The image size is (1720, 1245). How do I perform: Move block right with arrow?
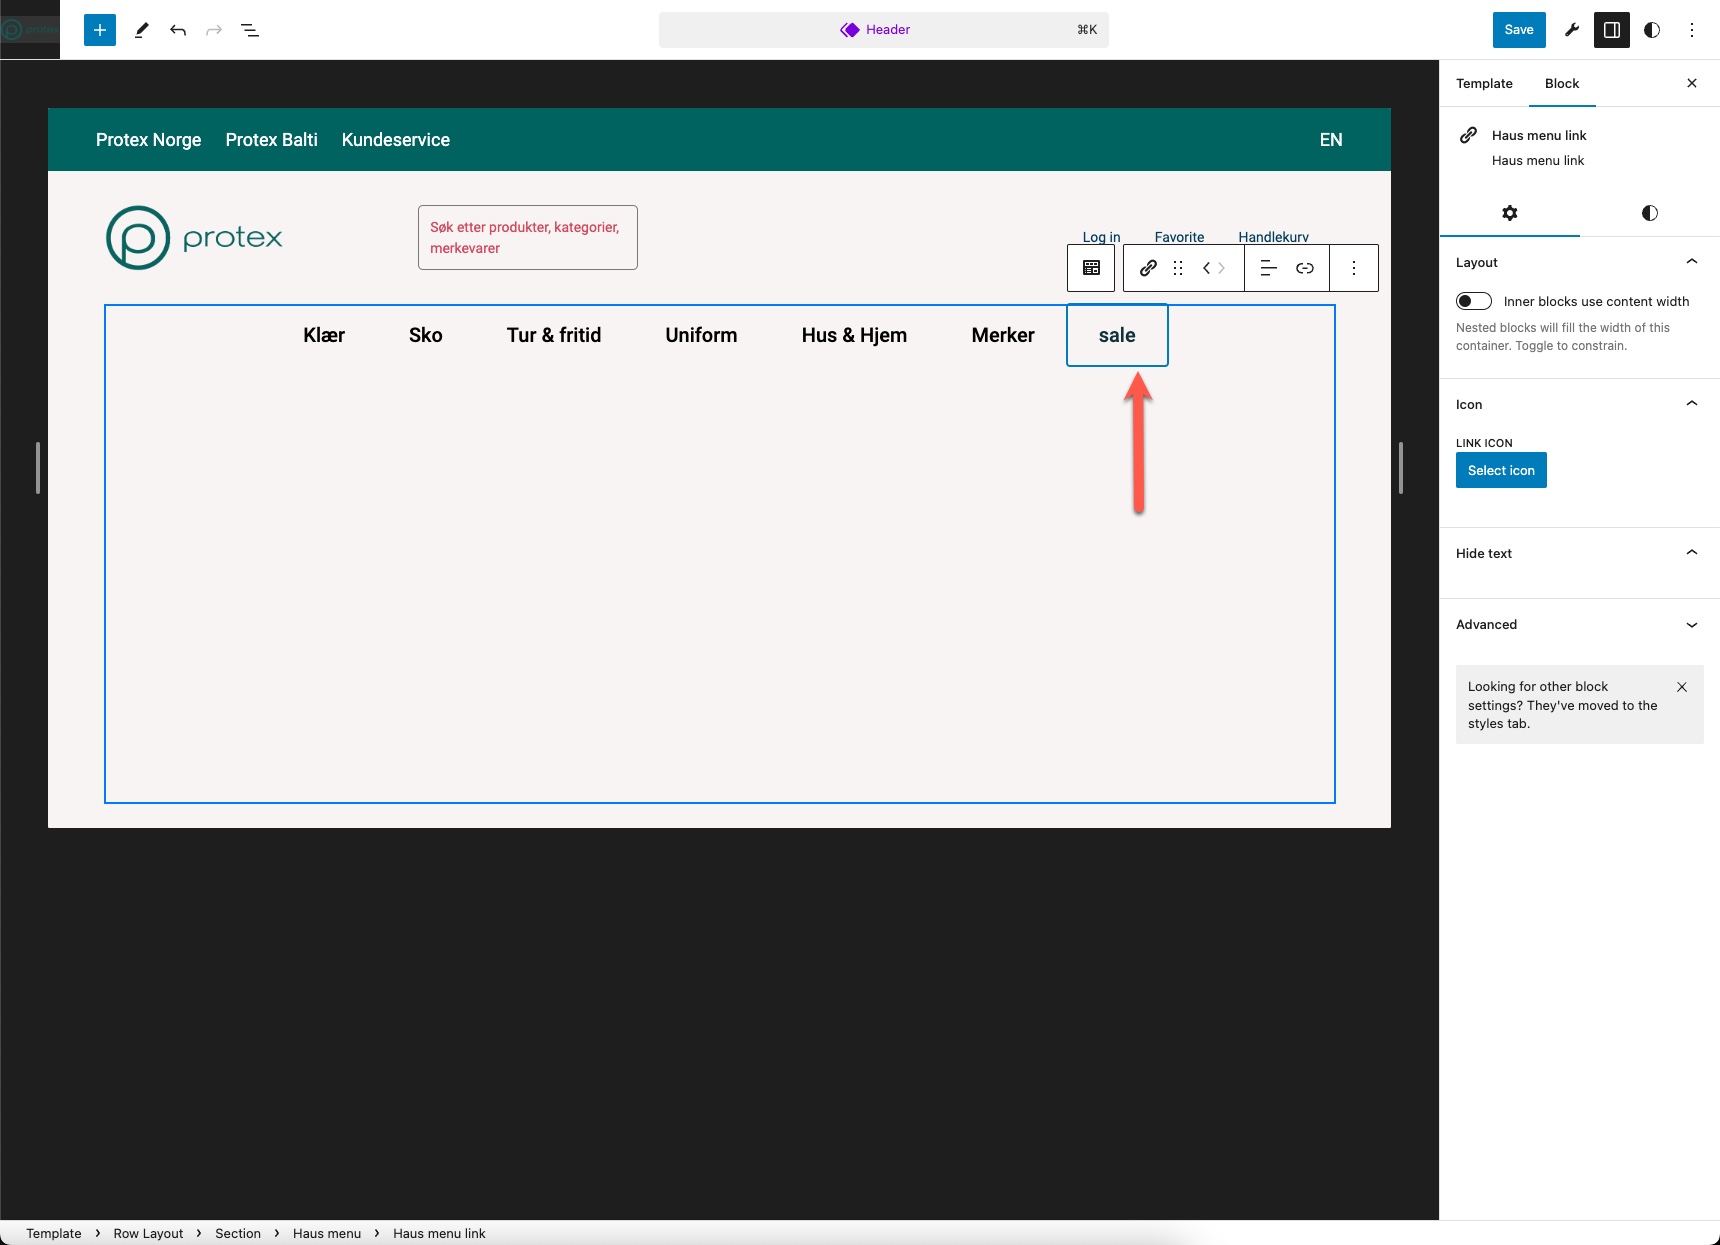tap(1222, 268)
